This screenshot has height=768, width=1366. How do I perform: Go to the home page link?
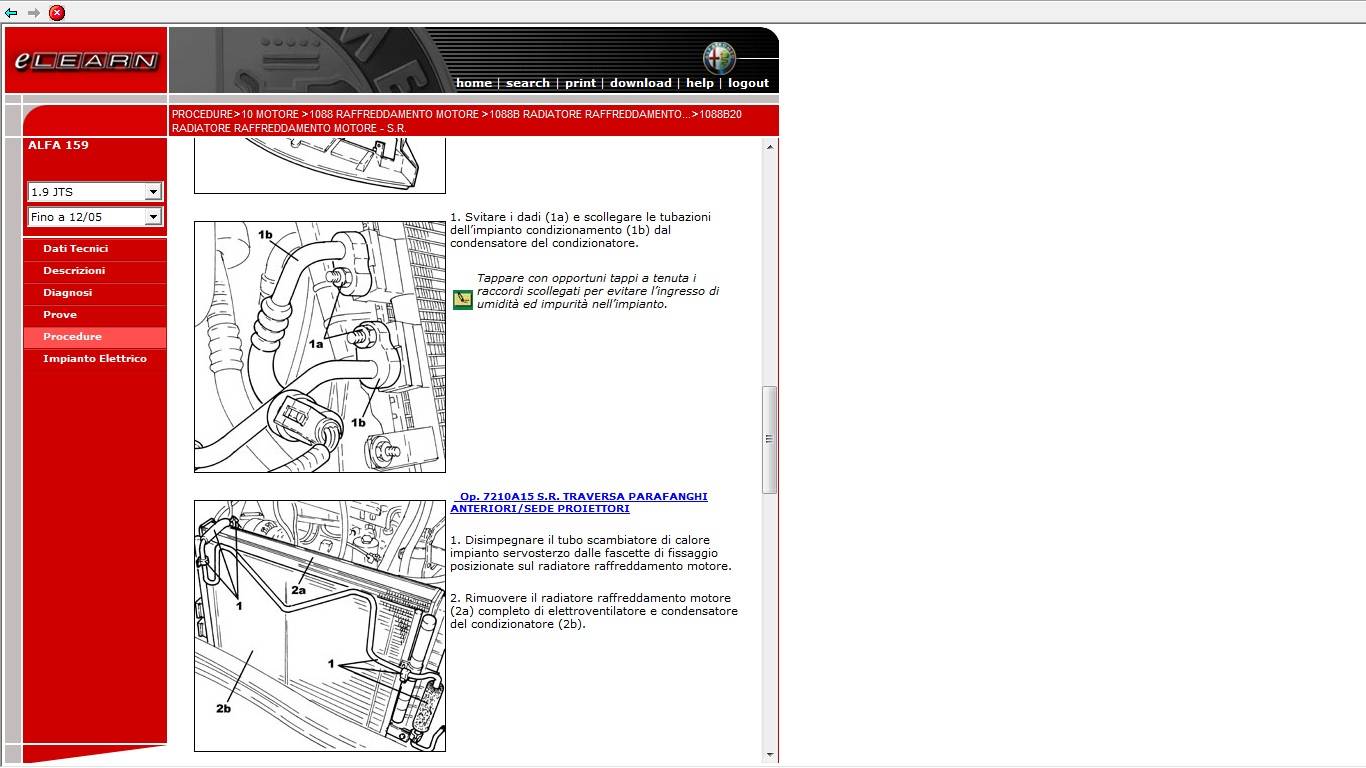[x=474, y=83]
